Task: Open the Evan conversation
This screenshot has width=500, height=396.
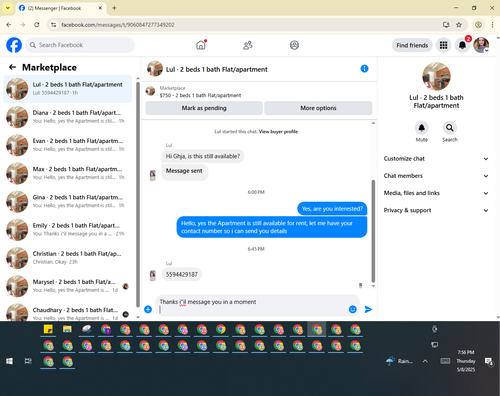Action: coord(68,145)
